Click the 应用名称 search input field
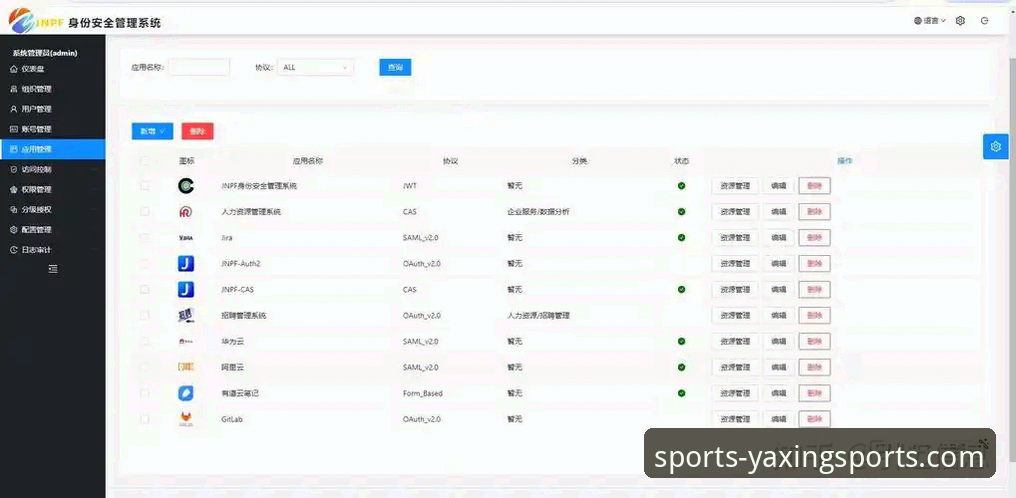 coord(199,67)
